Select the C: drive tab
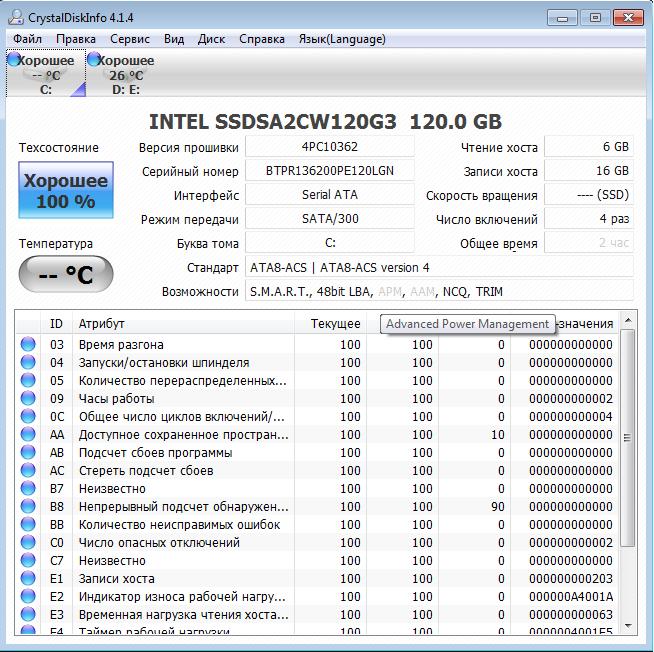This screenshot has width=654, height=652. click(x=46, y=73)
